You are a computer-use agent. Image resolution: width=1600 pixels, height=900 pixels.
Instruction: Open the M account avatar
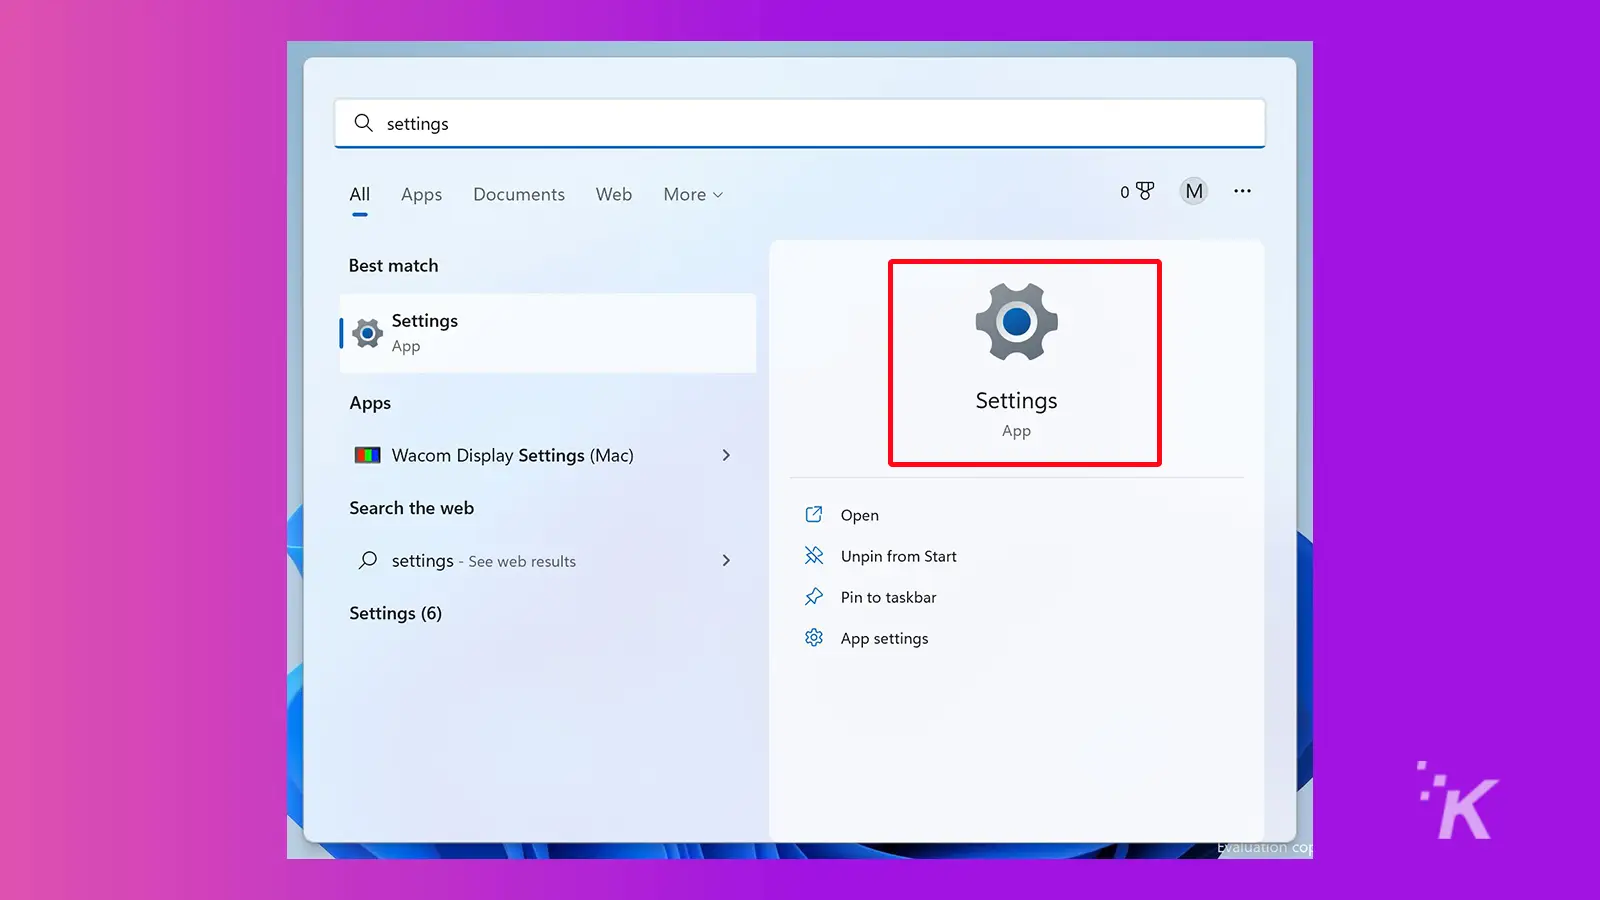pos(1194,191)
